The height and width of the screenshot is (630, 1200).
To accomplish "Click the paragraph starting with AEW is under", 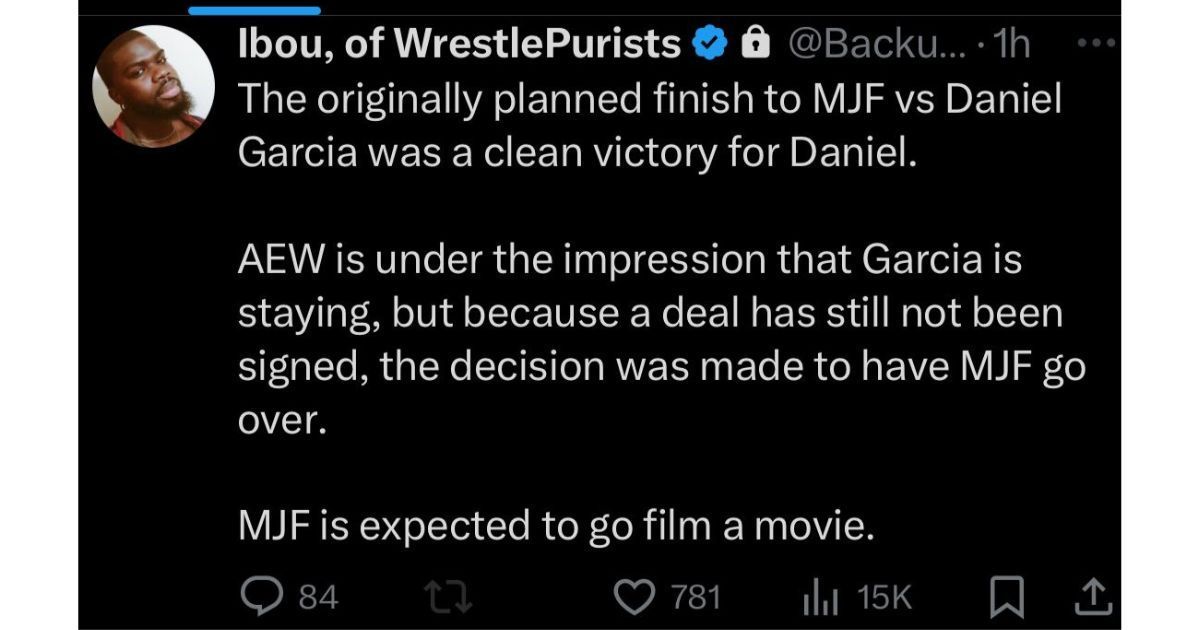I will coord(660,341).
